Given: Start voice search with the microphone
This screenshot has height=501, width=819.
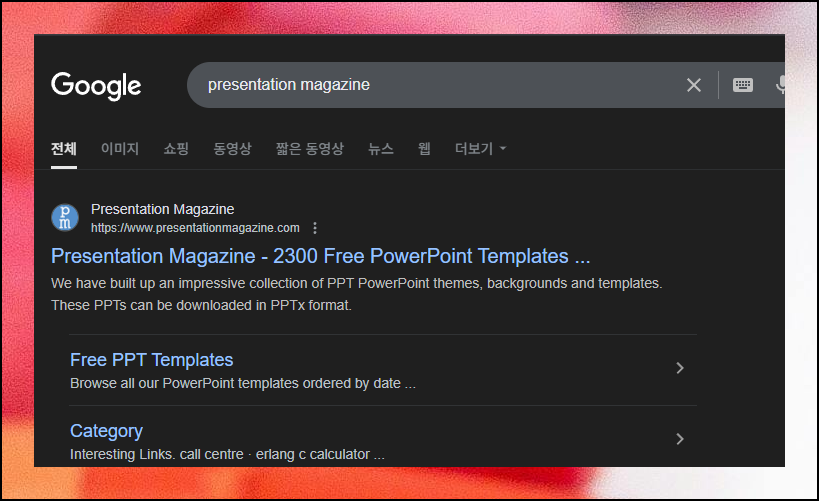Looking at the screenshot, I should tap(780, 85).
